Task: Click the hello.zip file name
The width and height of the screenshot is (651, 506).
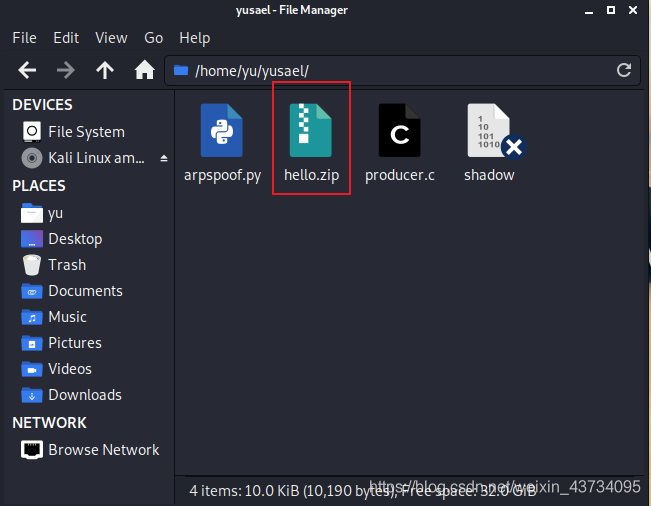Action: 311,175
